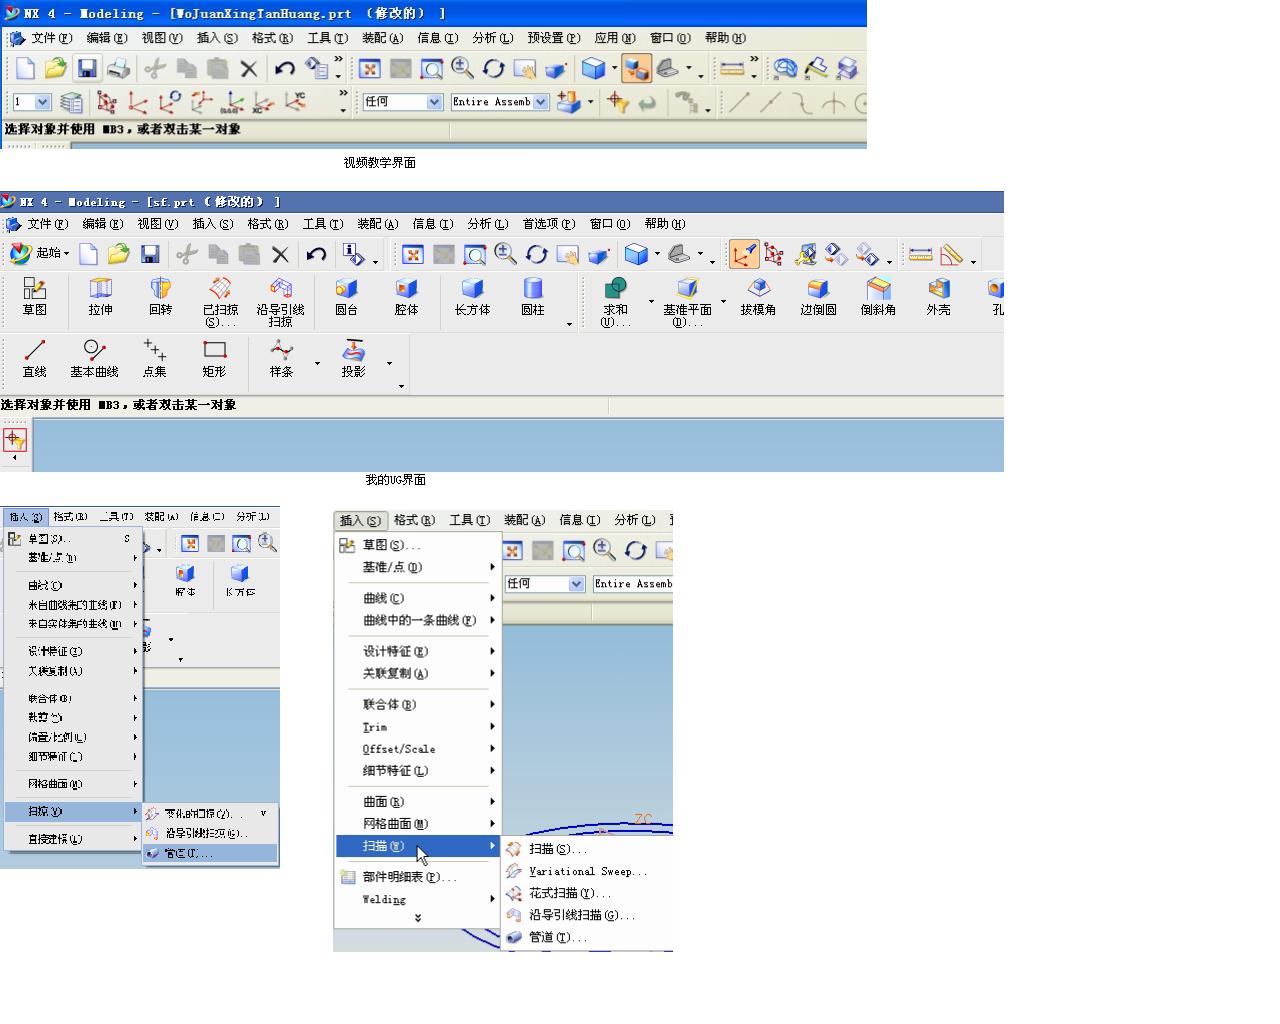Select the 圆柱 cylinder tool
Screen dimensions: 1280x1024
coord(533,297)
